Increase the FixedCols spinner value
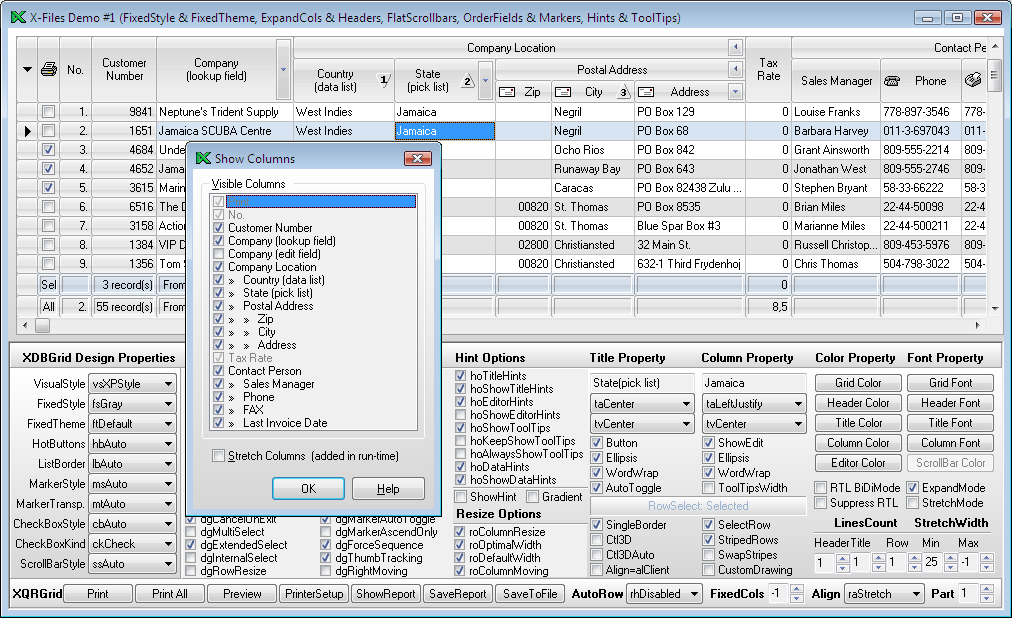Screen dimensions: 1012x618 click(796, 589)
